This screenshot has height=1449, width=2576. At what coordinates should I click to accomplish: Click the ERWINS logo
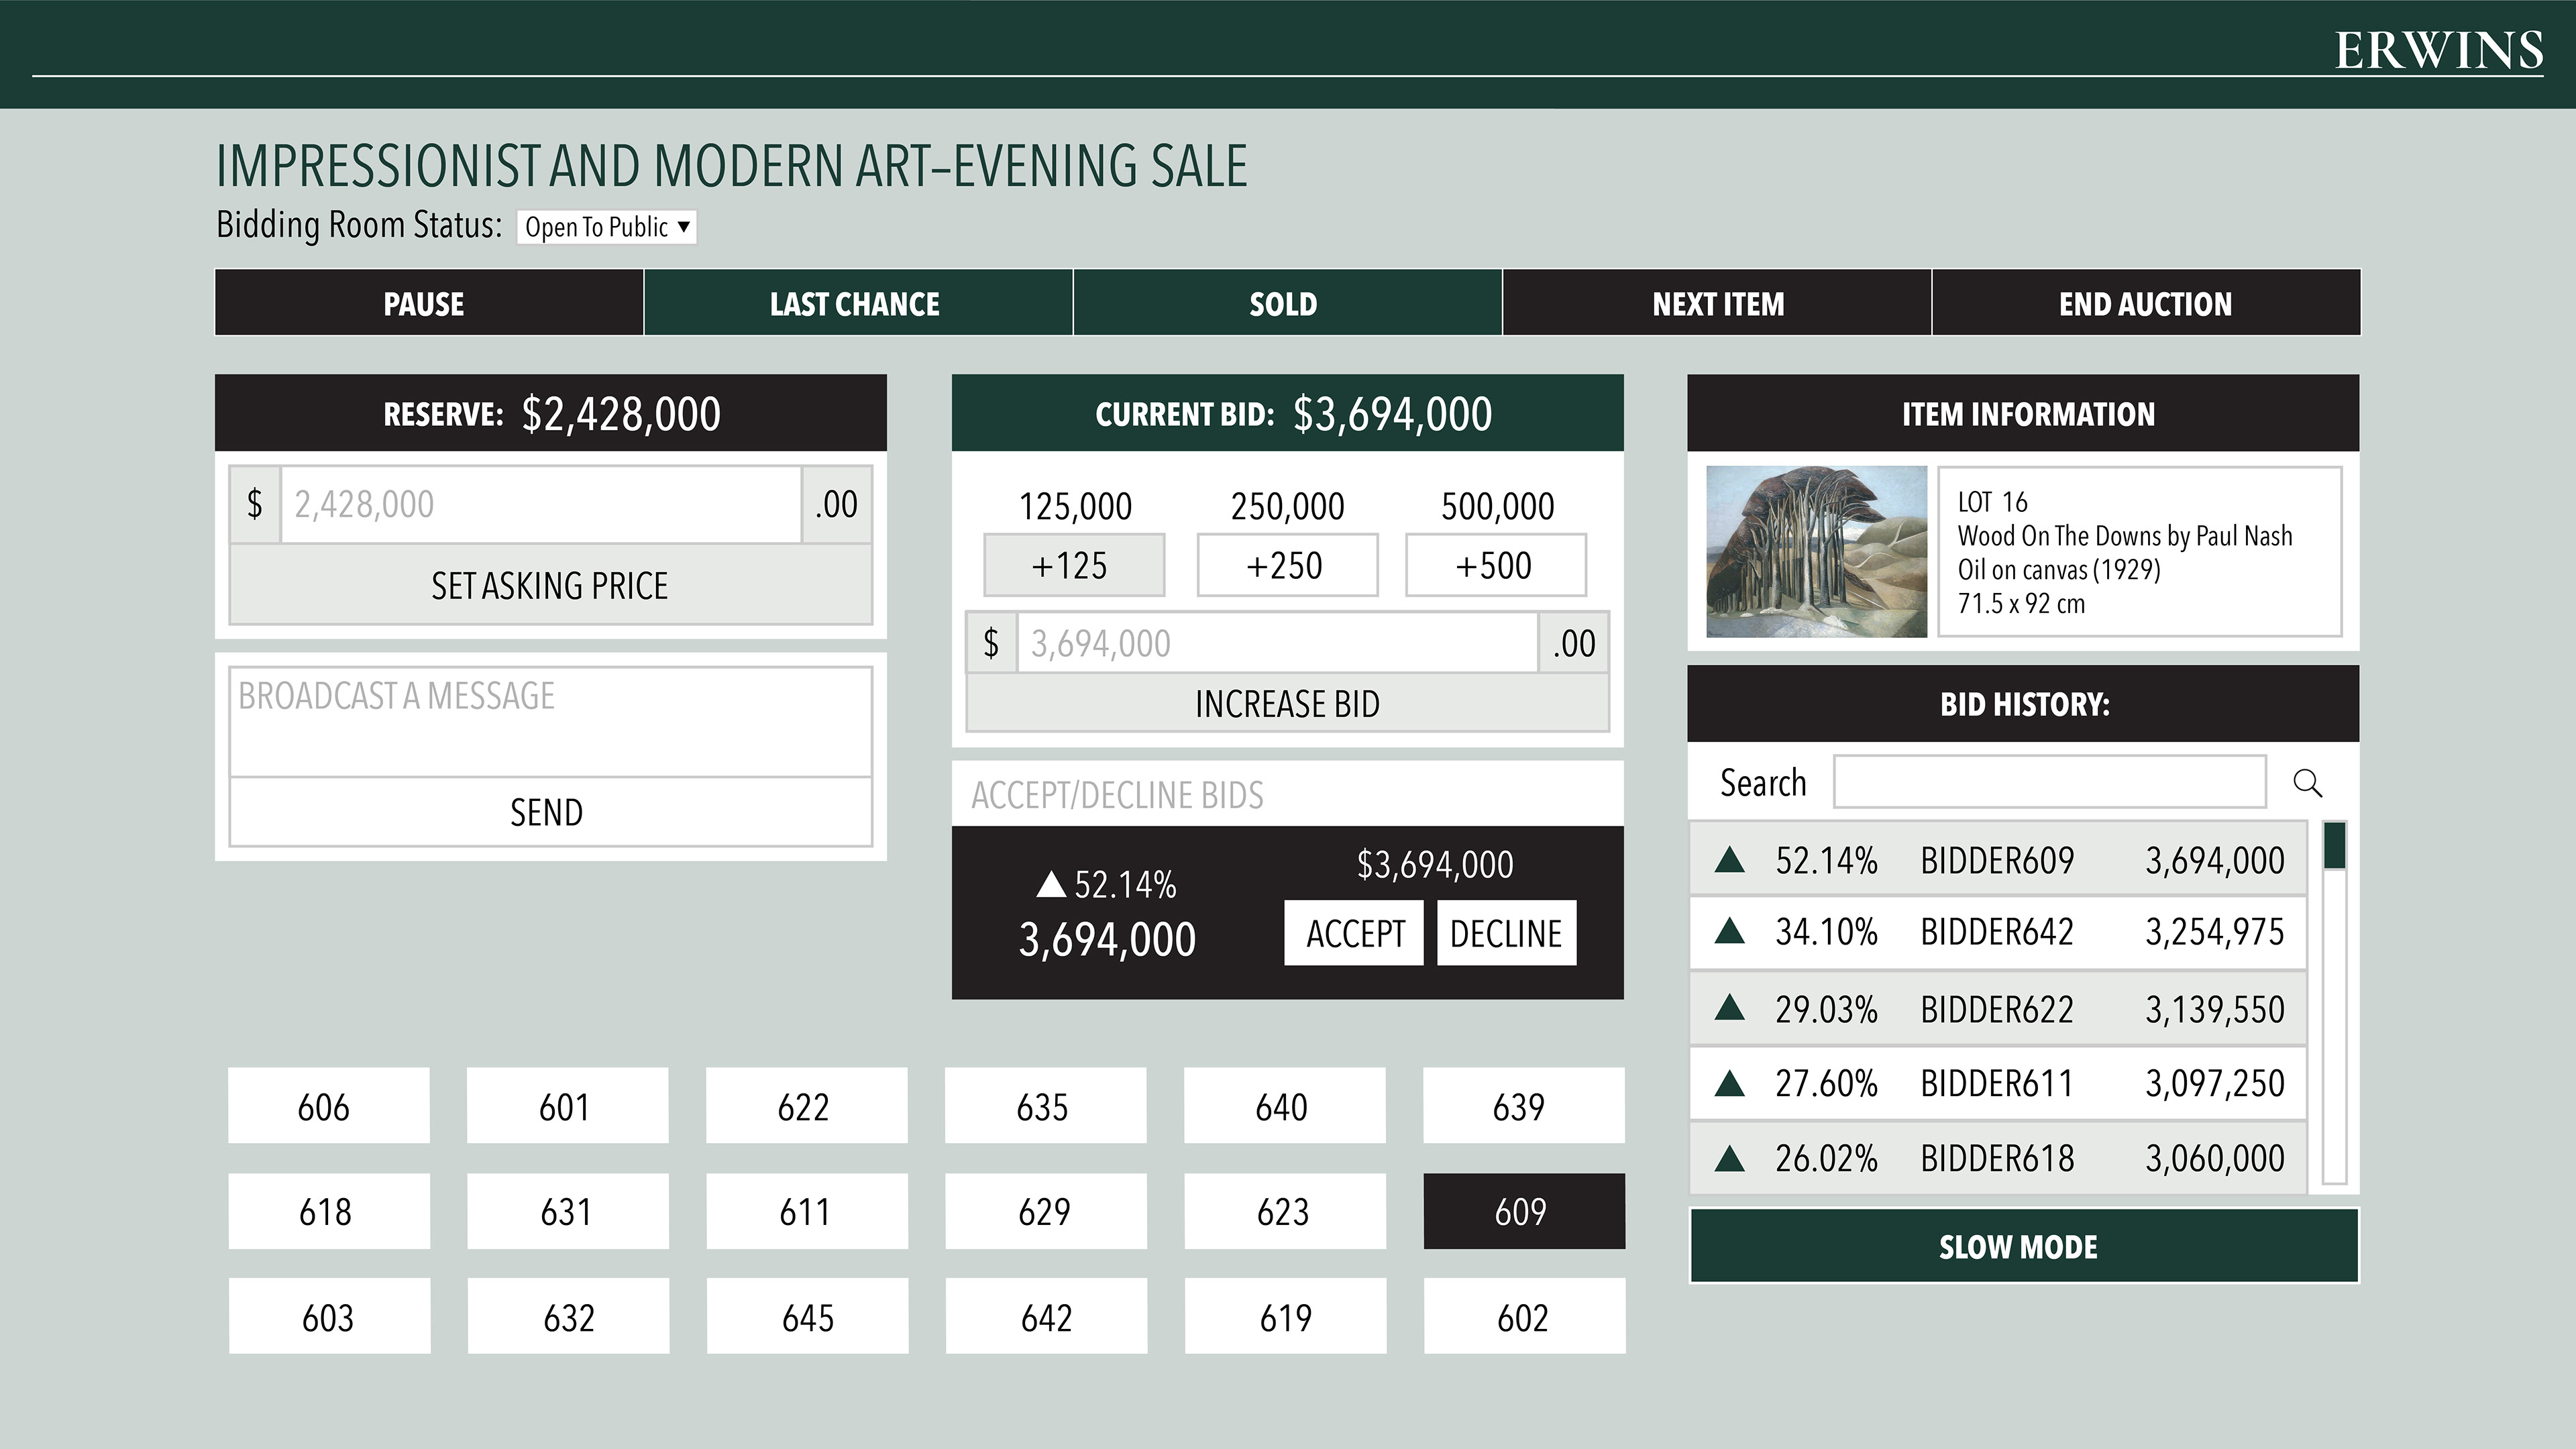2438,51
